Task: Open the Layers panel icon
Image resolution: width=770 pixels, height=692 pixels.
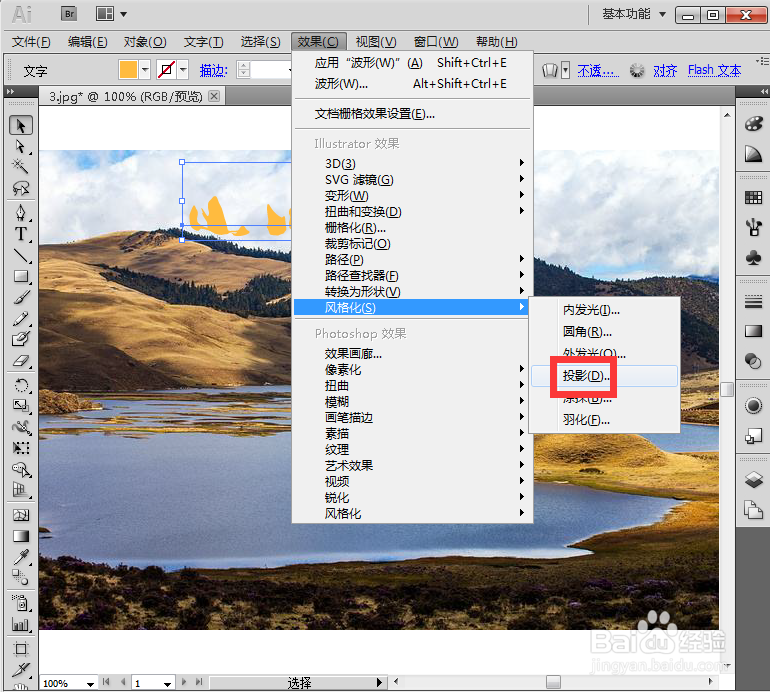Action: click(753, 479)
